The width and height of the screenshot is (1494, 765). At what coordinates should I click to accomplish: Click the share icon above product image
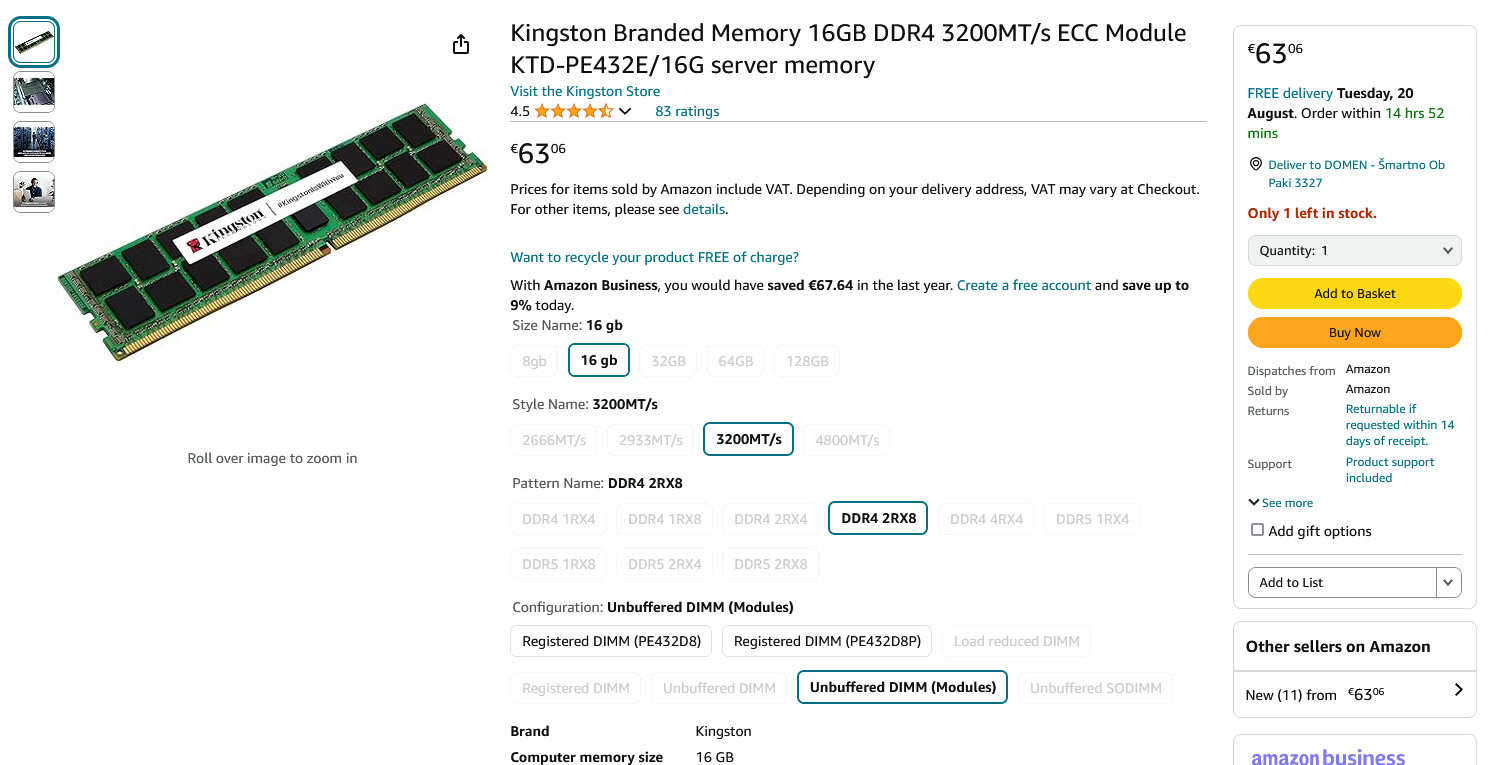tap(461, 44)
